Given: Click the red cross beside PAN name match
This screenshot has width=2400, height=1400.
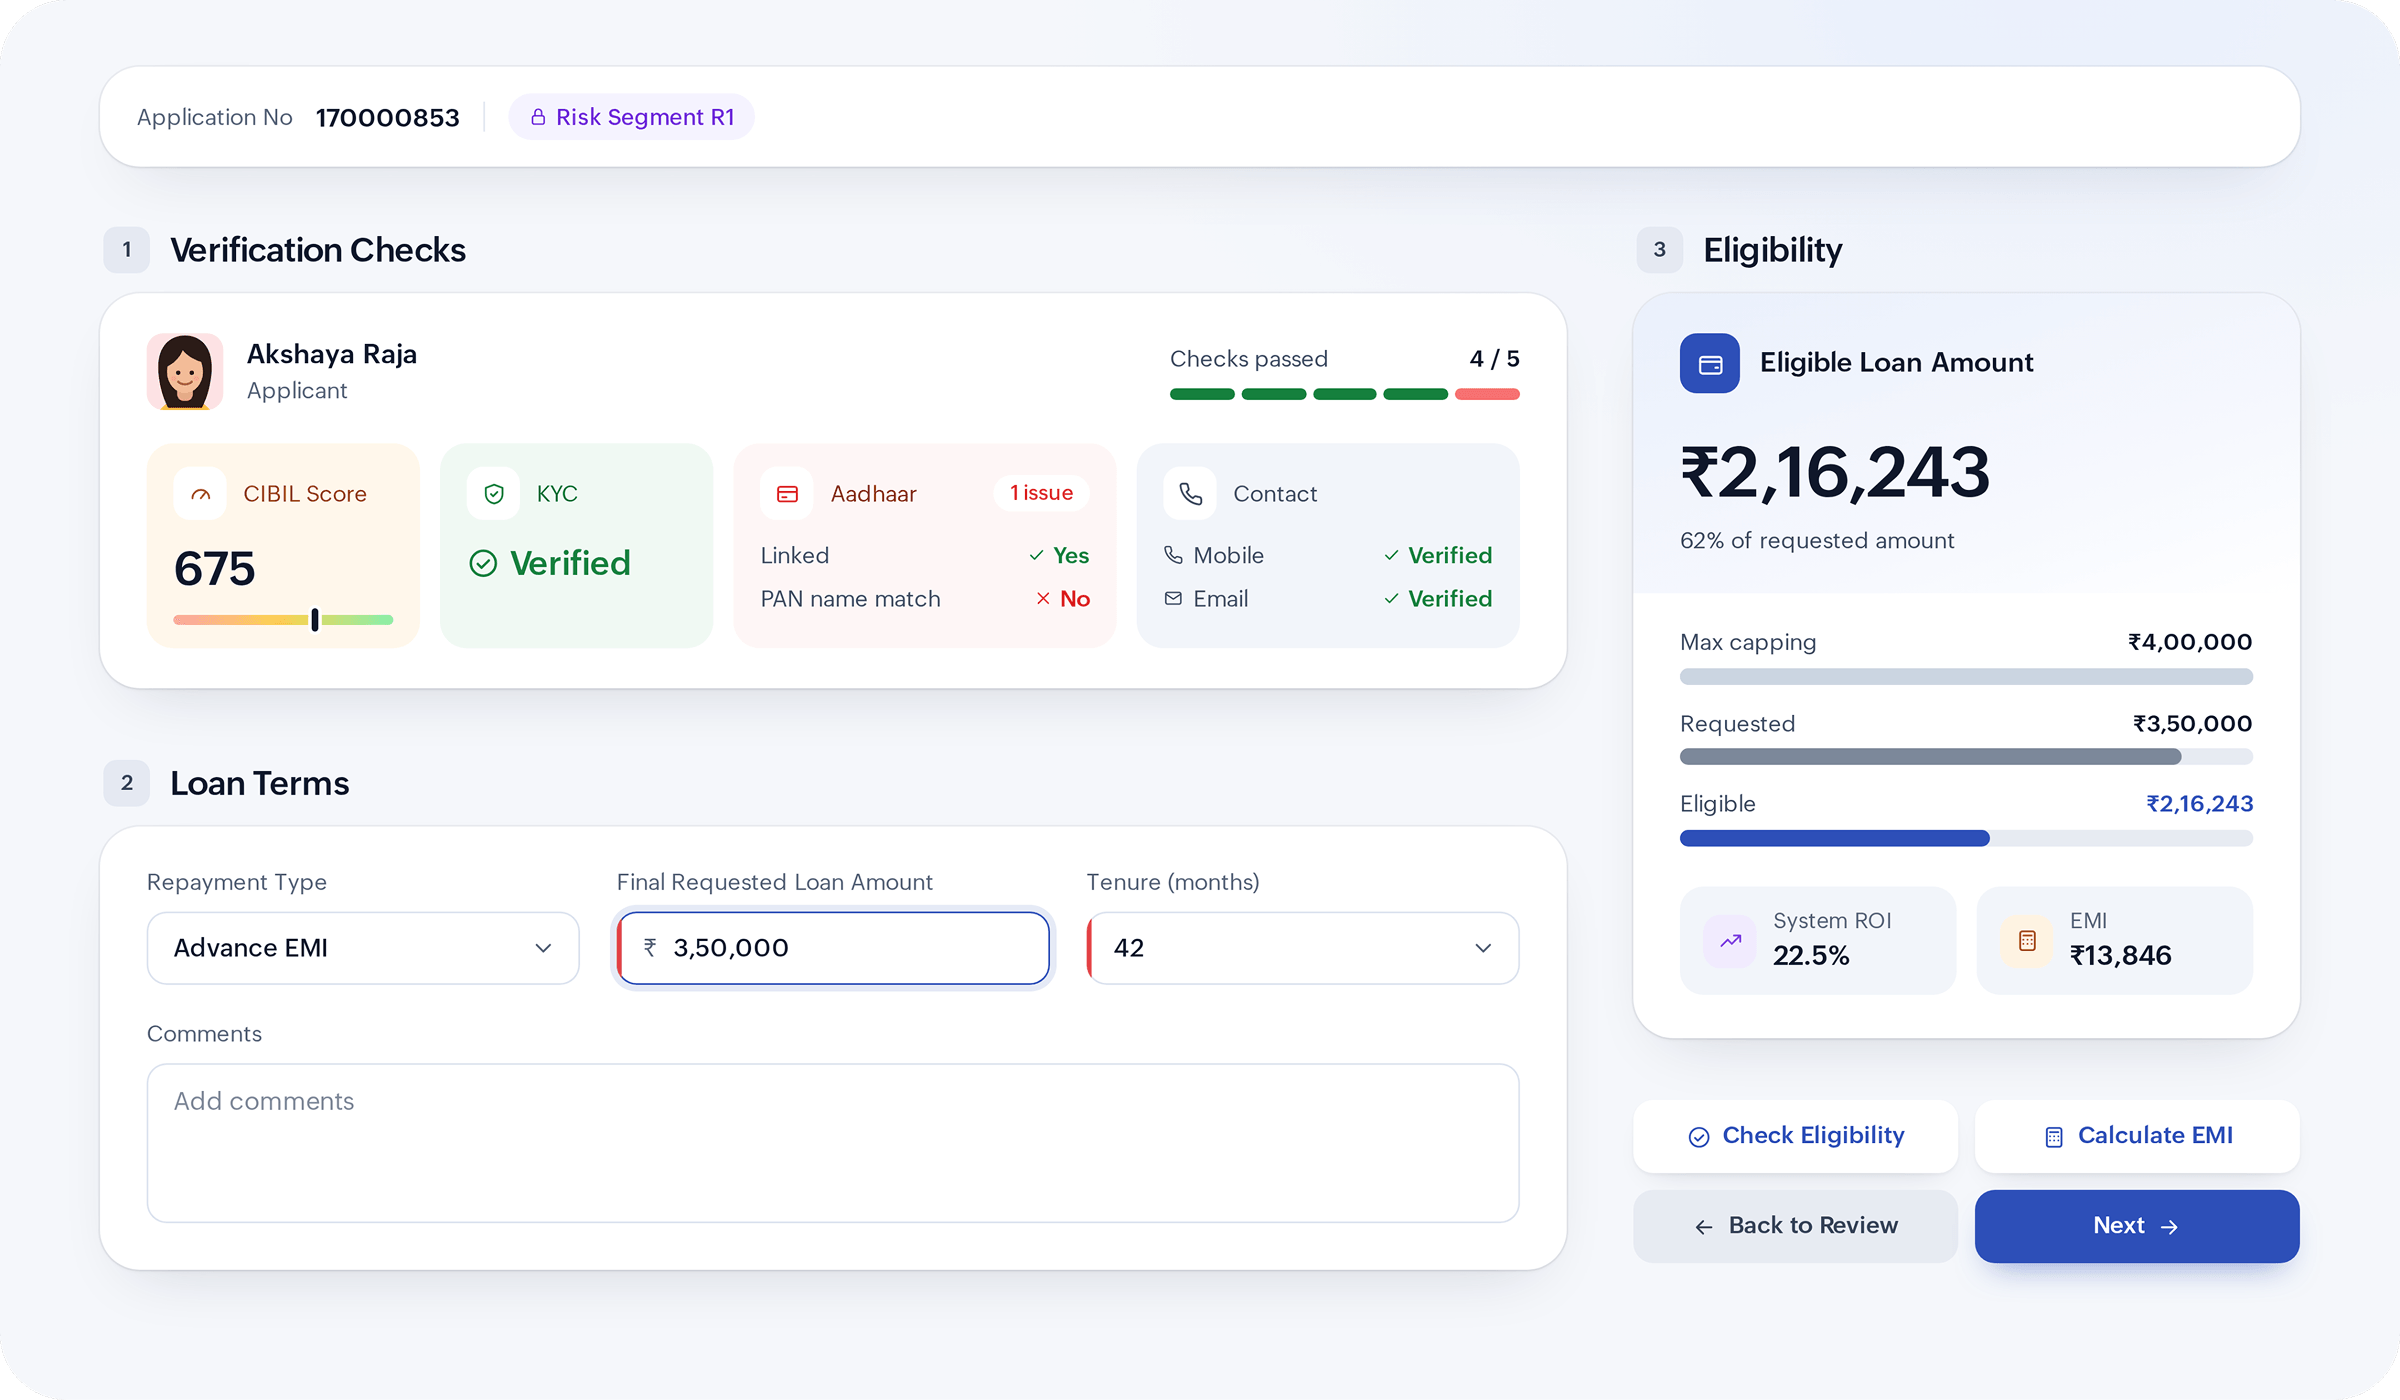Looking at the screenshot, I should [x=1043, y=599].
